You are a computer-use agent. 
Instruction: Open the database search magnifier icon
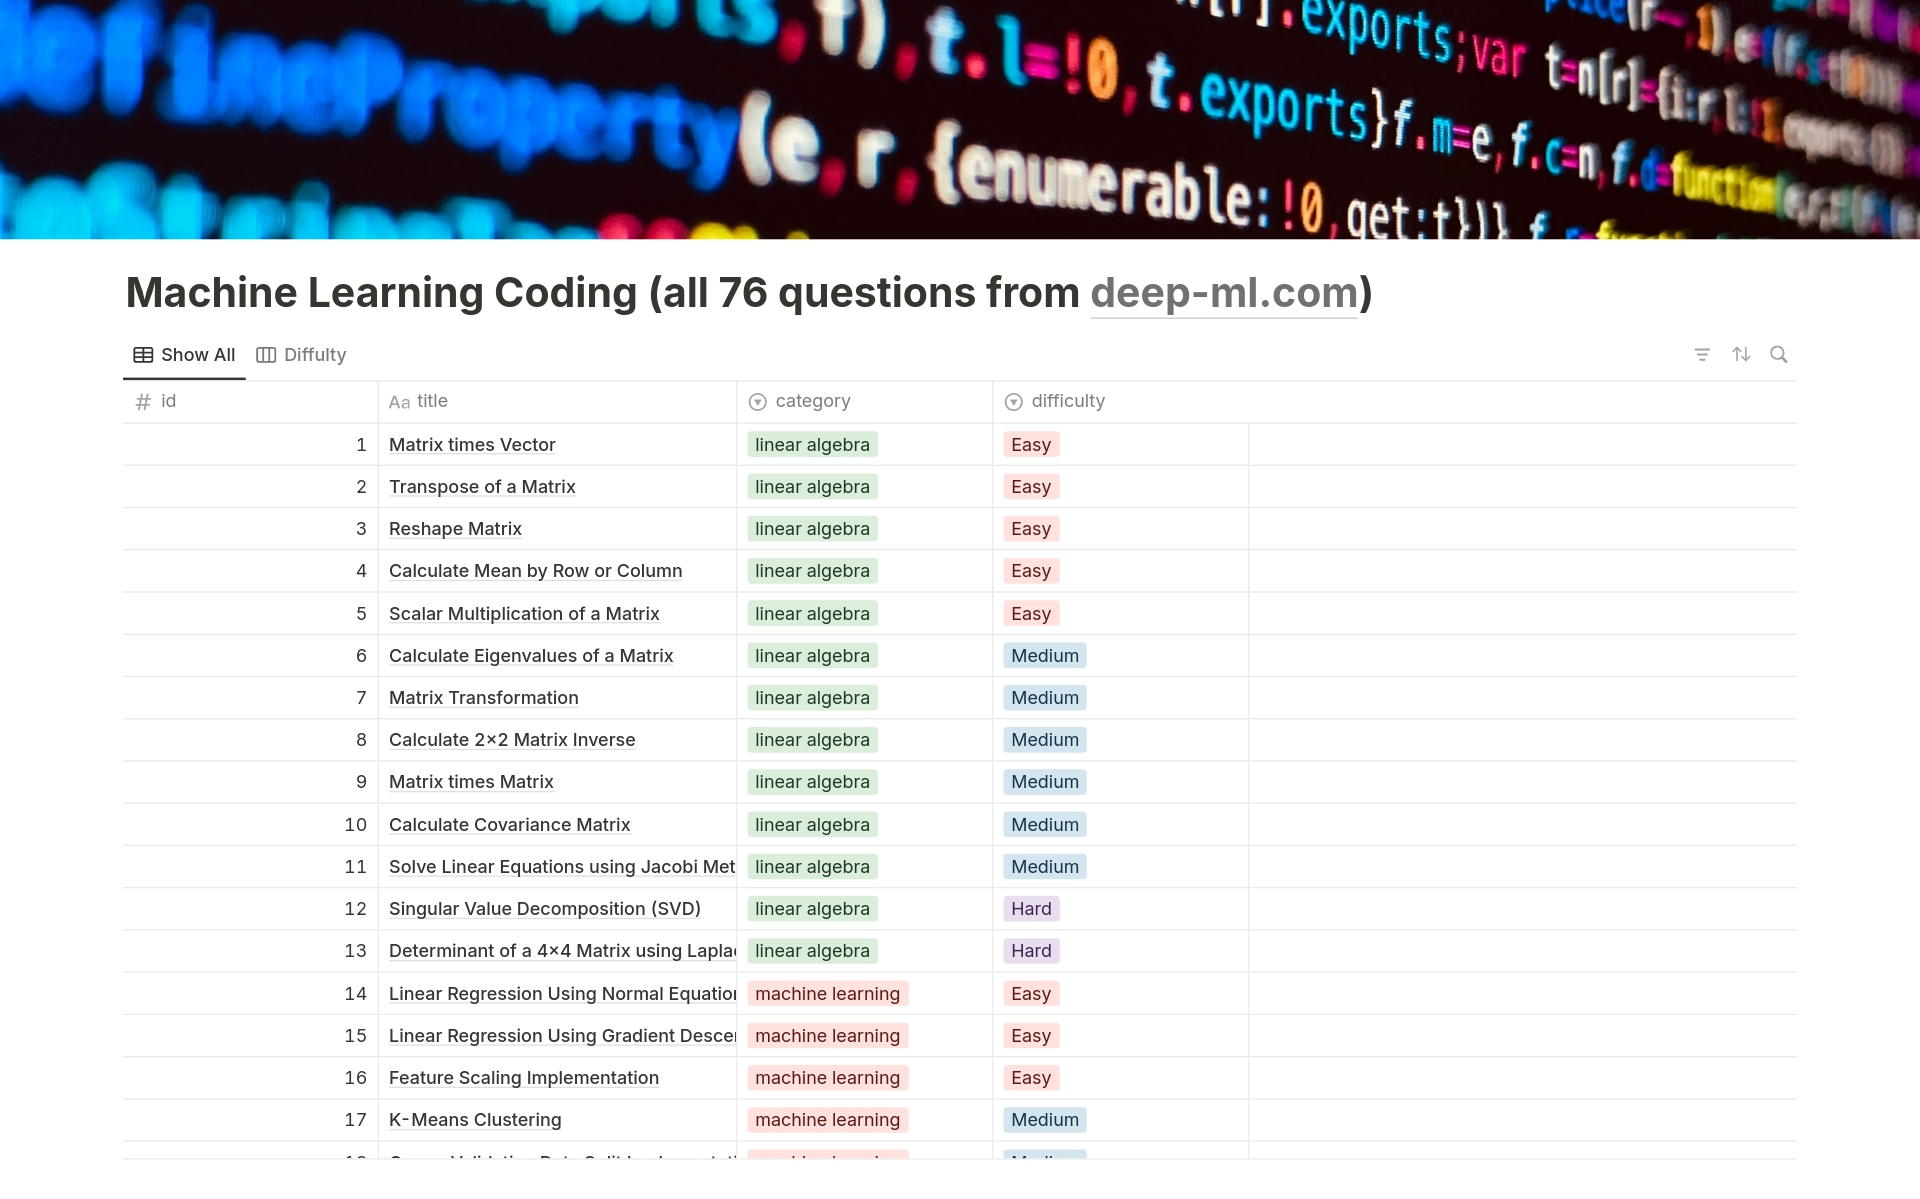click(x=1778, y=355)
